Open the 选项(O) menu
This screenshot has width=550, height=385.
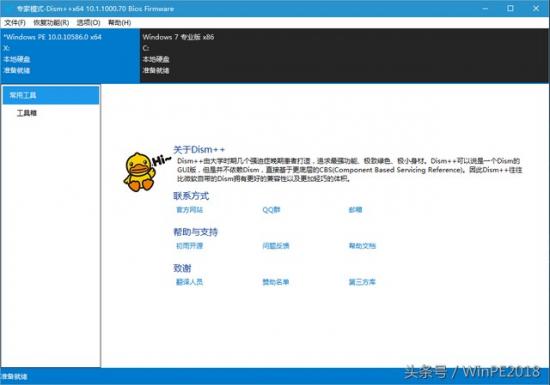(88, 23)
